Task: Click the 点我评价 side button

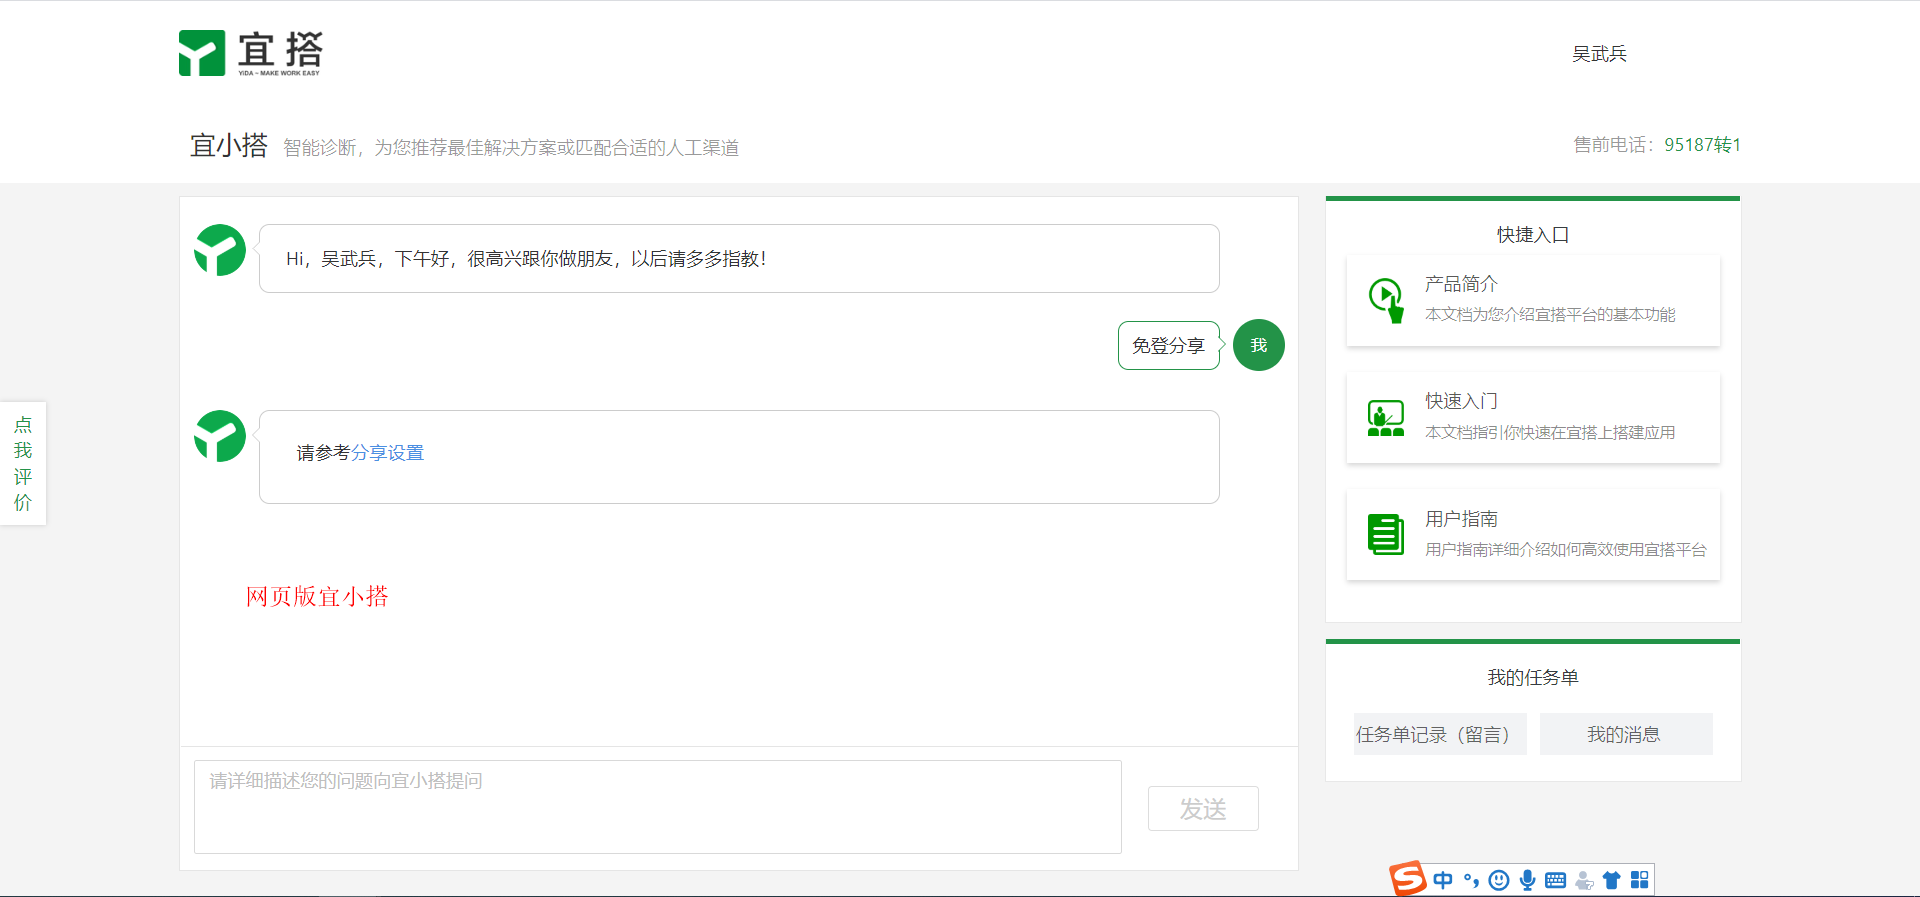Action: pyautogui.click(x=23, y=463)
